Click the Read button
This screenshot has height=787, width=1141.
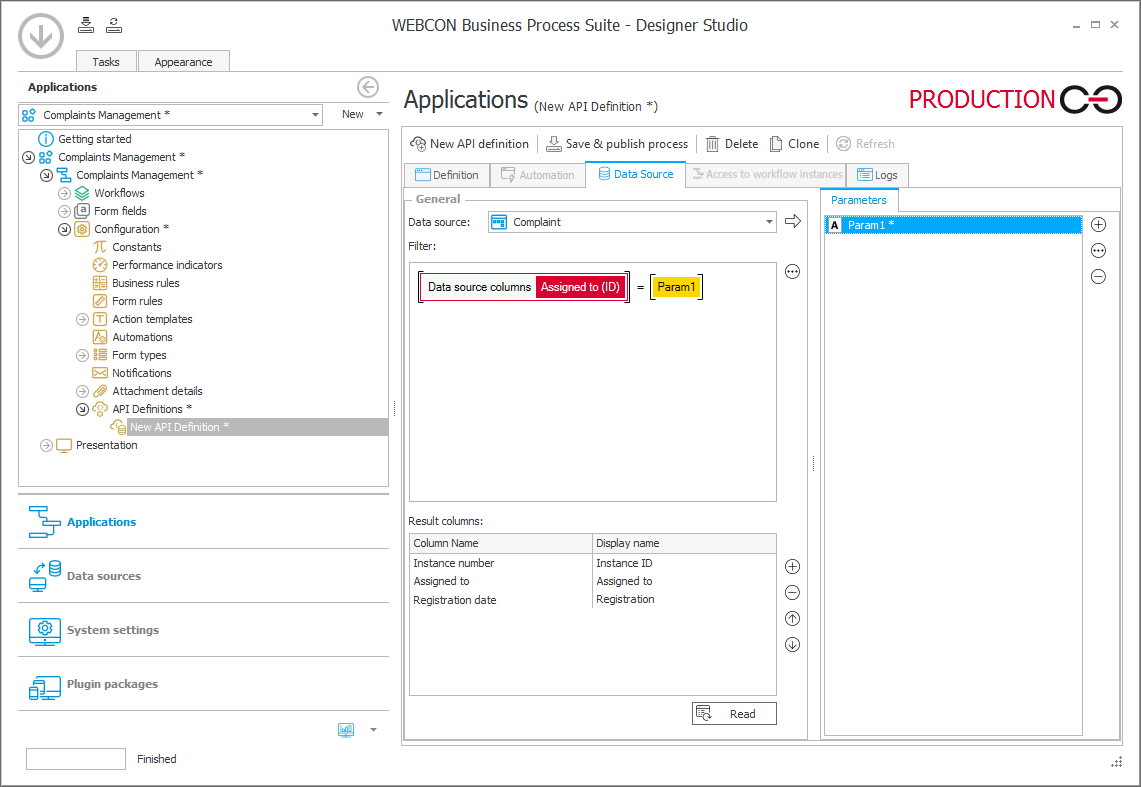click(x=734, y=714)
